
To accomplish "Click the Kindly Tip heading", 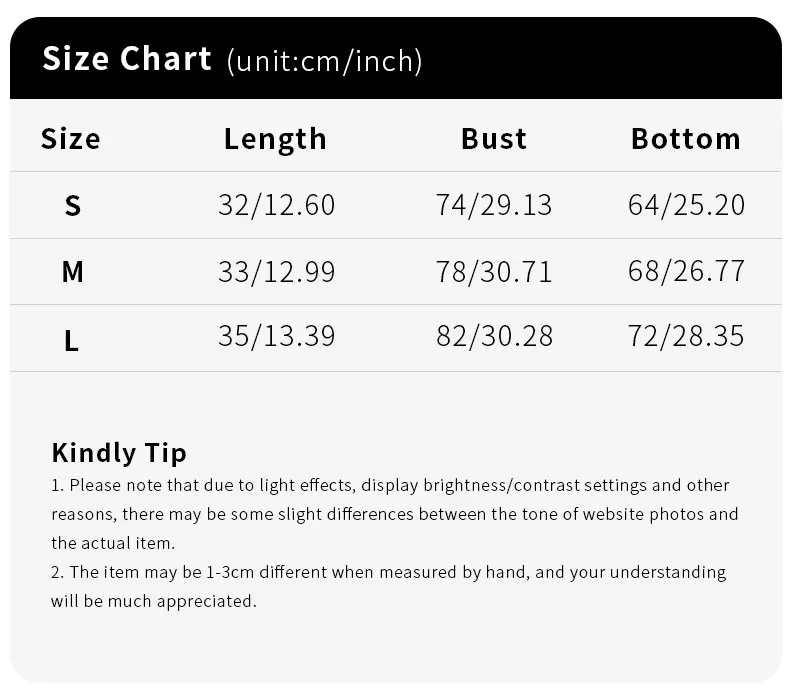I will tap(119, 453).
